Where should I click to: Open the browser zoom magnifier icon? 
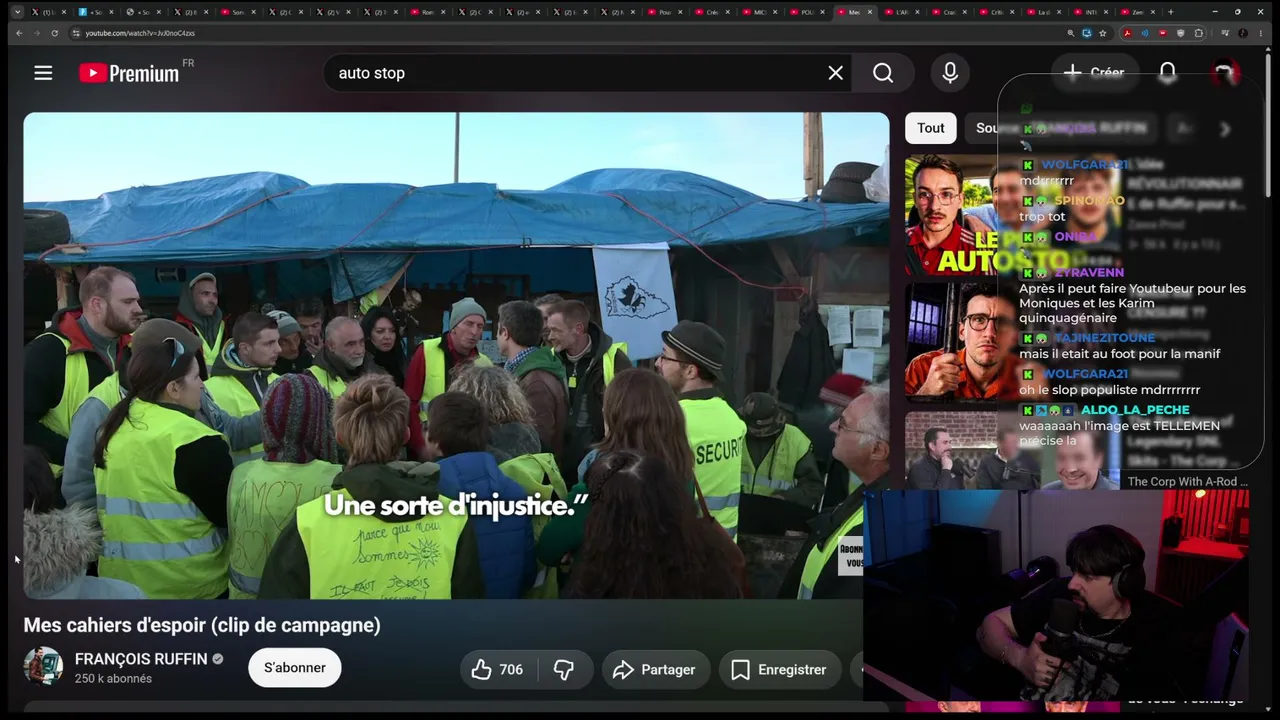click(x=1070, y=33)
